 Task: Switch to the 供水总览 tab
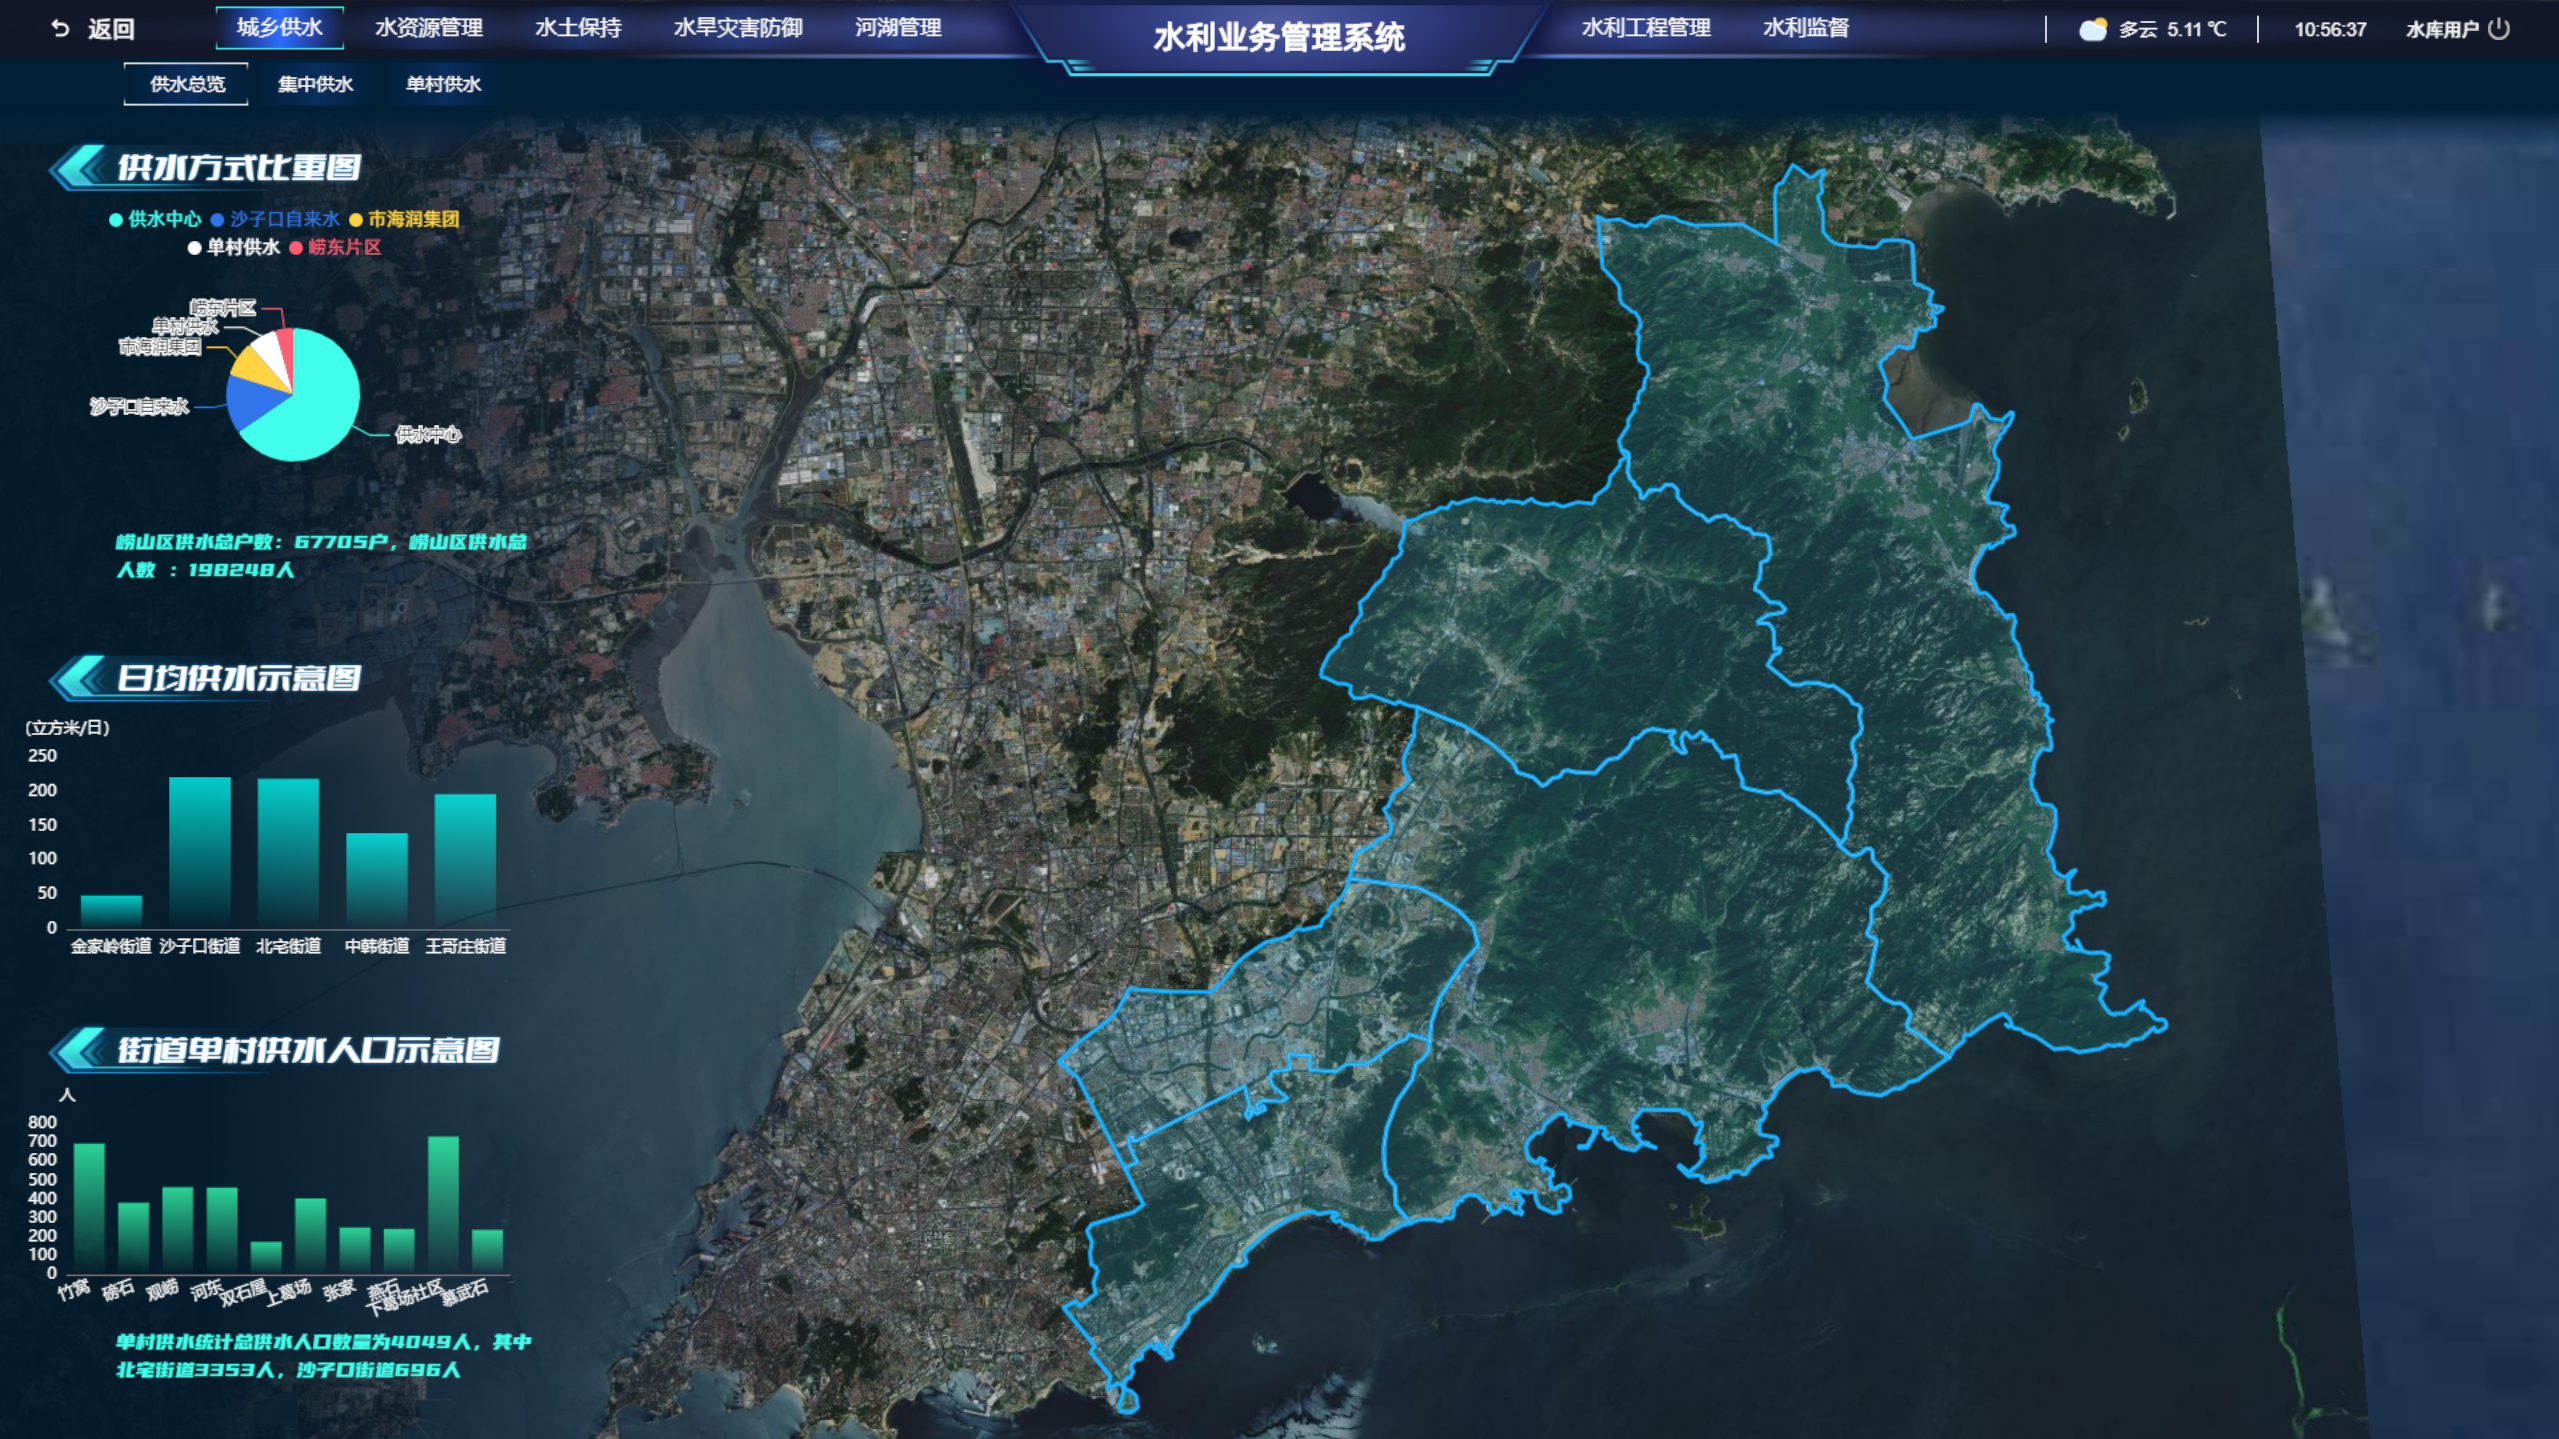(x=187, y=84)
